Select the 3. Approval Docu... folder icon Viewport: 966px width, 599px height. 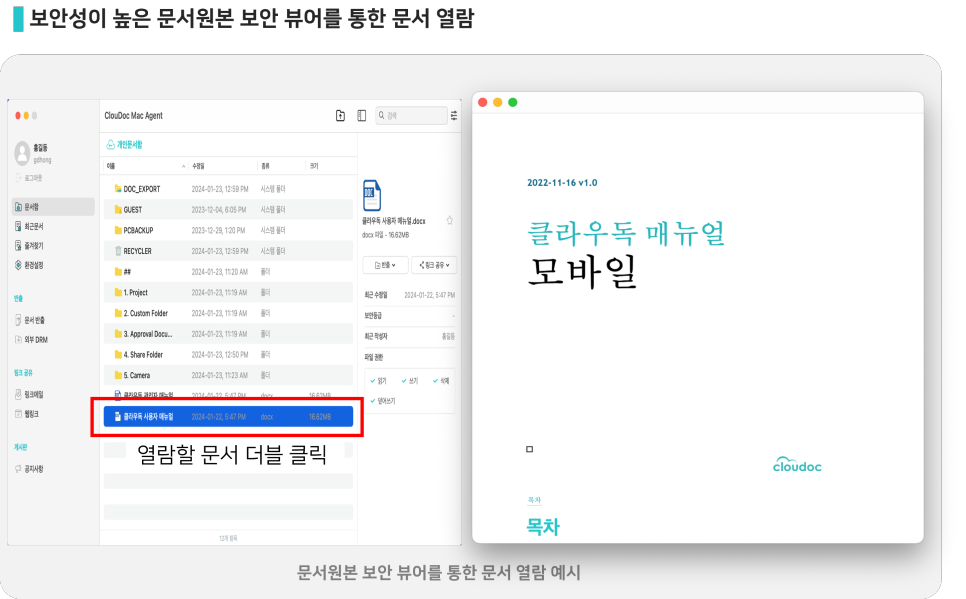(x=118, y=333)
